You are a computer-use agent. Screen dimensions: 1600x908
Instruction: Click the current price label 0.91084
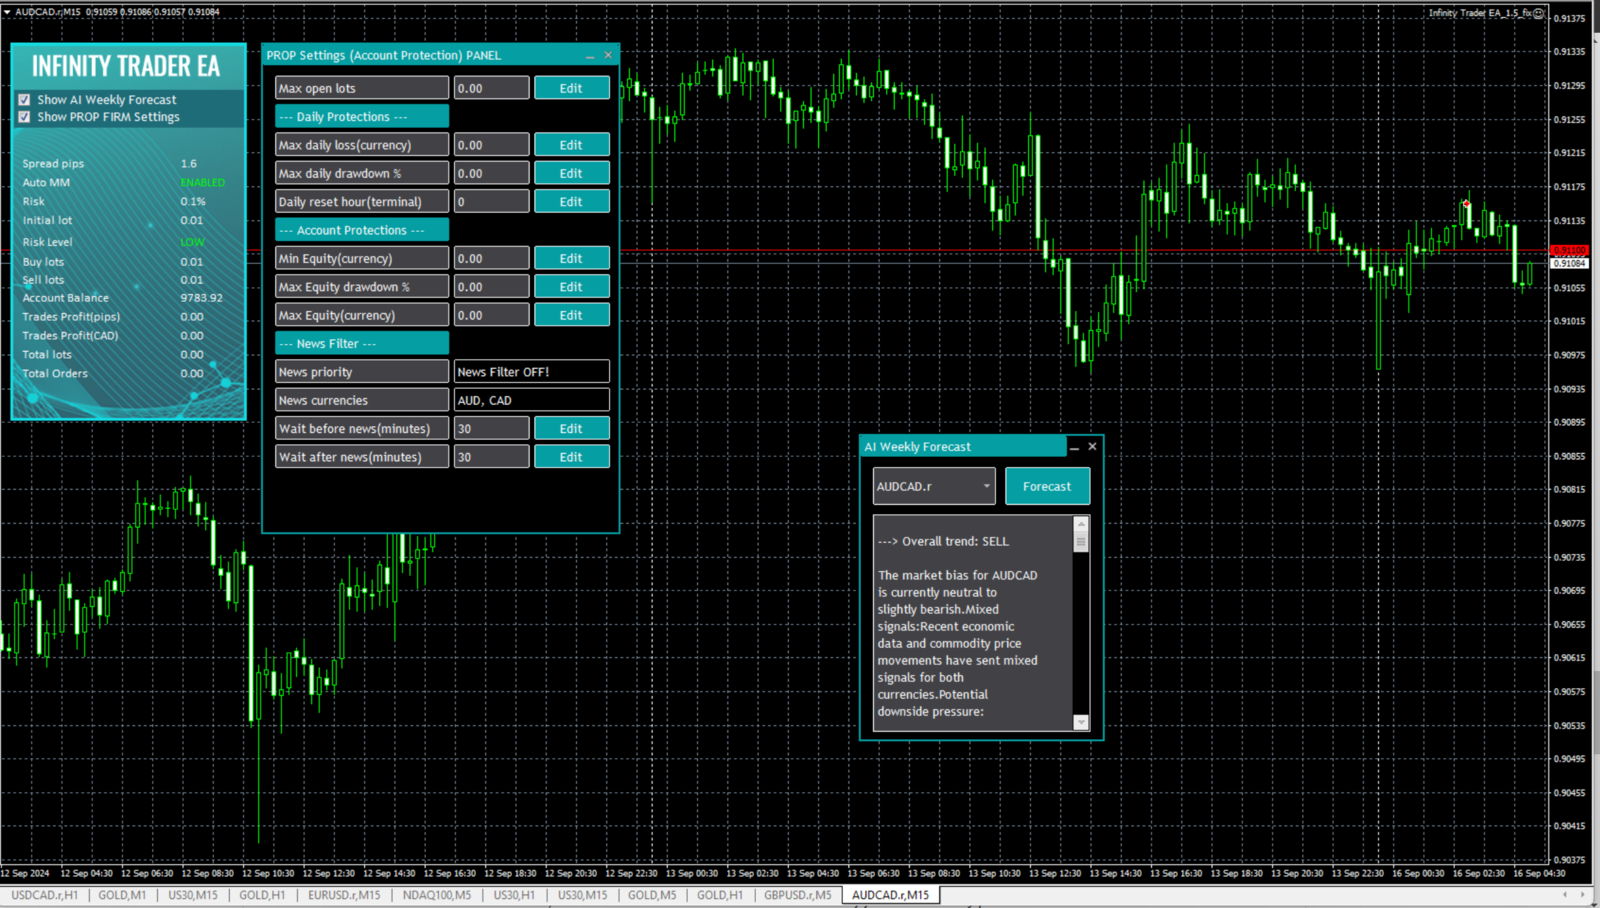point(1569,264)
